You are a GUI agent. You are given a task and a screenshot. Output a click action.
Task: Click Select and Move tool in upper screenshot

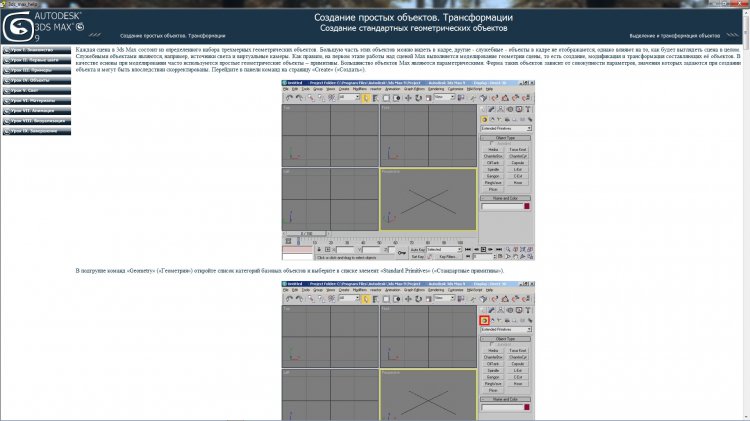point(408,98)
